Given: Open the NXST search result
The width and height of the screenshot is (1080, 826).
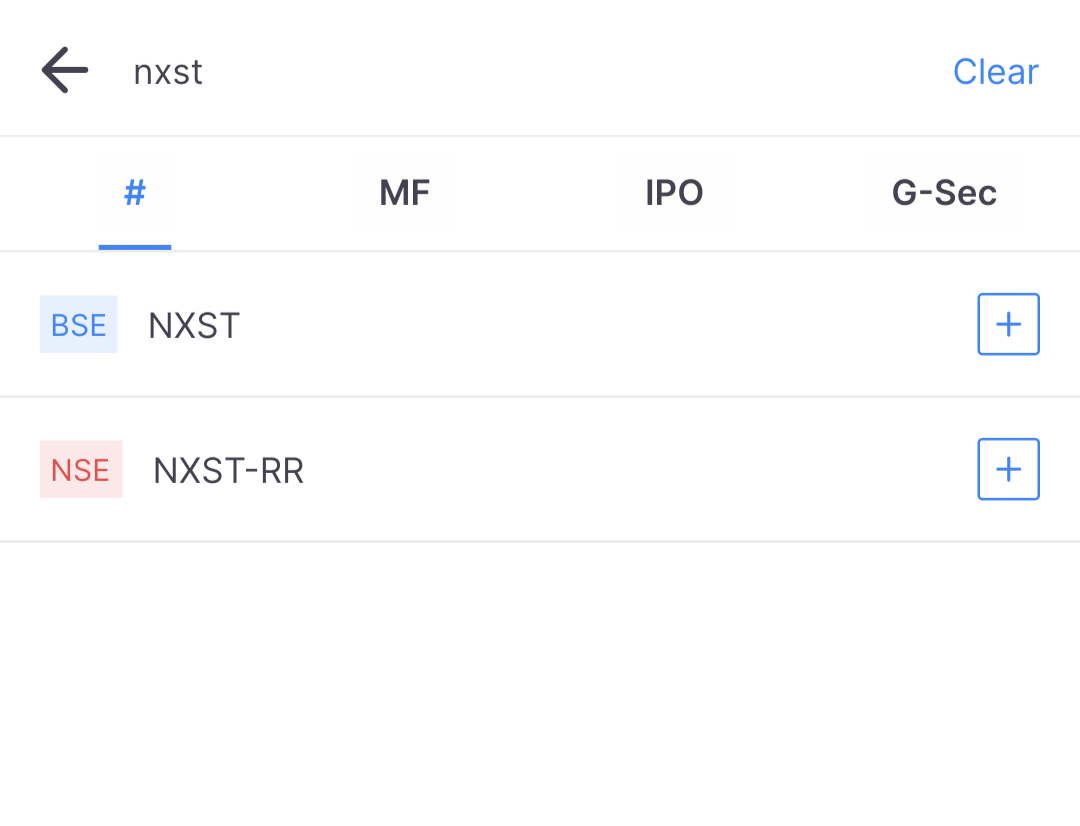Looking at the screenshot, I should [540, 324].
